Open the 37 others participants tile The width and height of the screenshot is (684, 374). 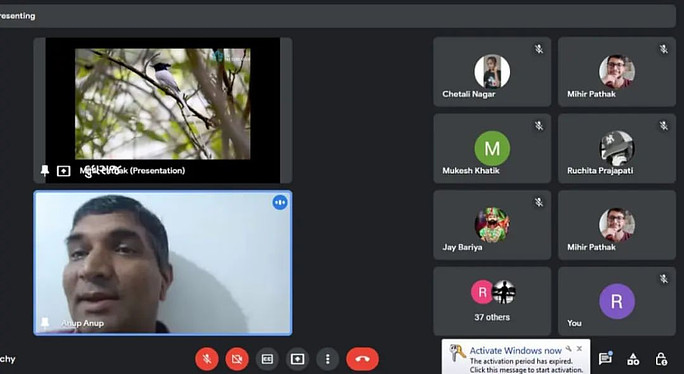coord(492,301)
